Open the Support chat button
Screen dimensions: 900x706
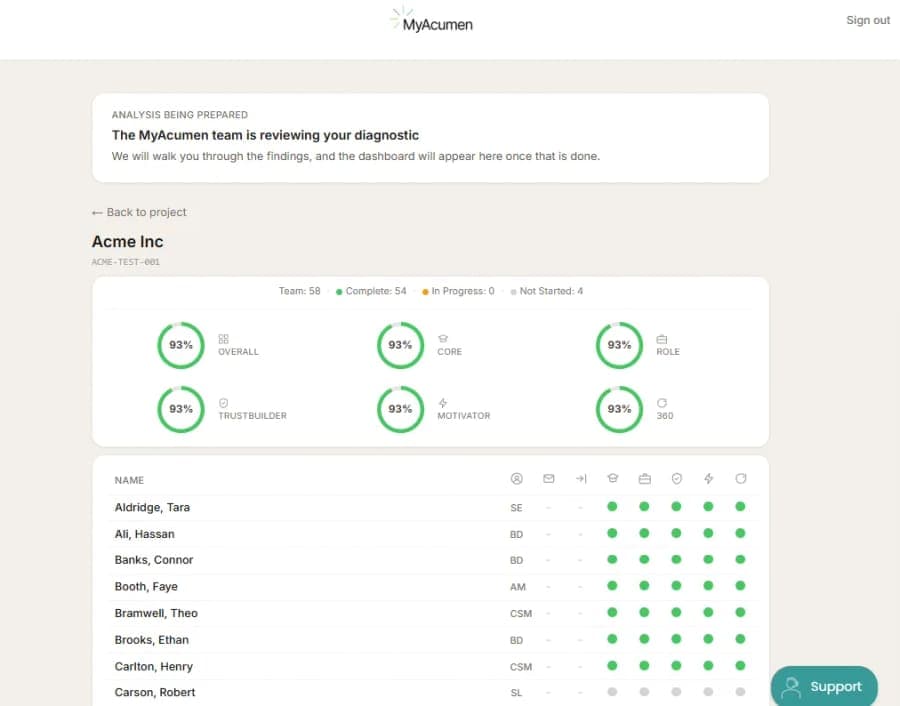point(824,686)
